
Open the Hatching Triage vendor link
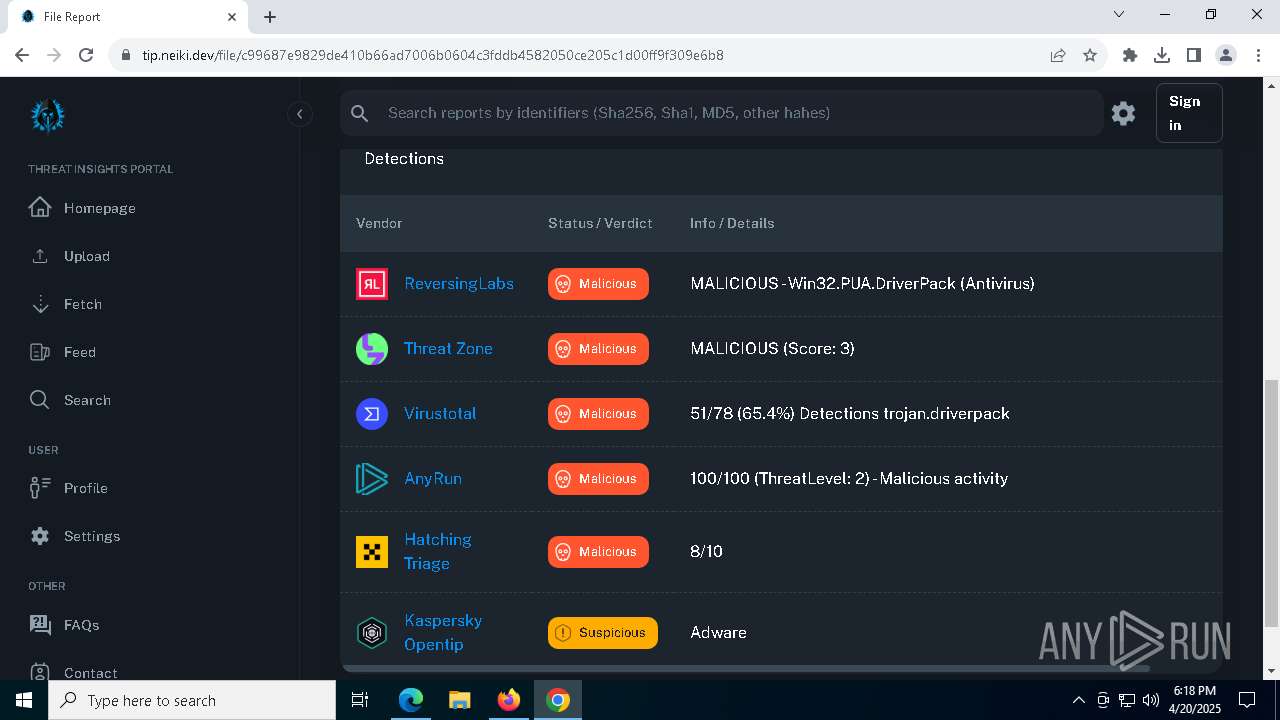437,551
